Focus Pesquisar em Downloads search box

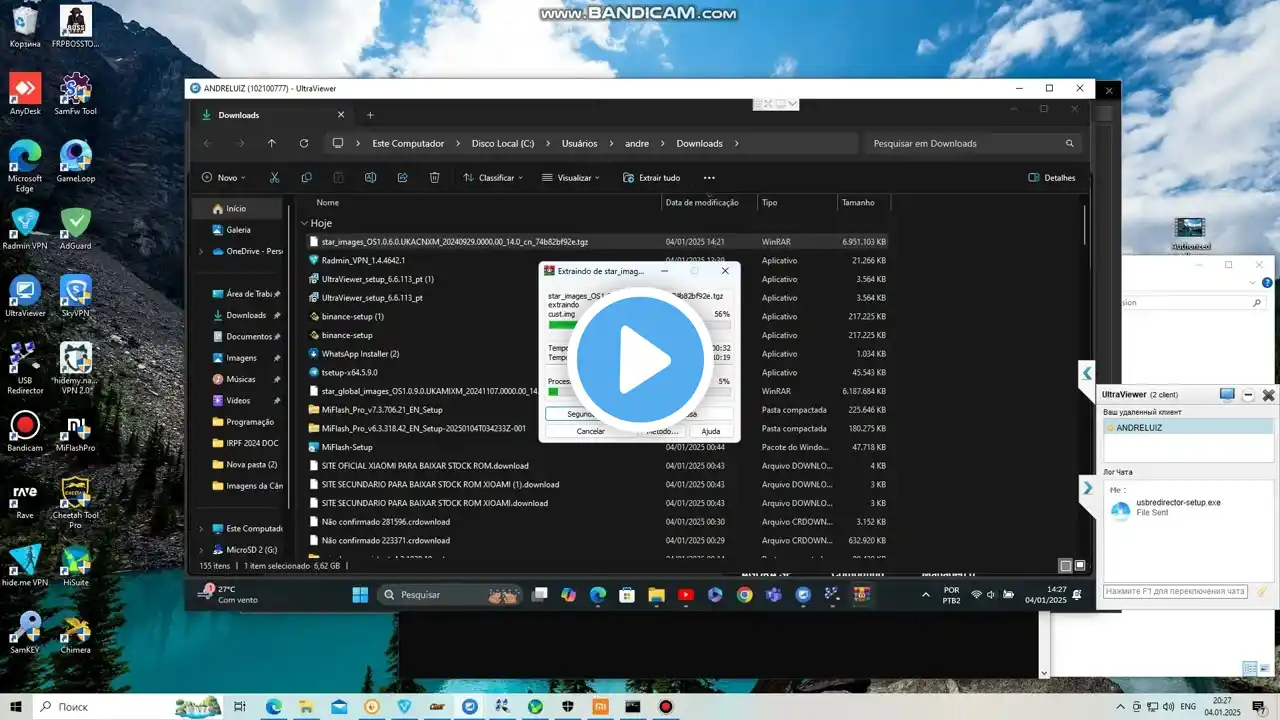[x=972, y=143]
